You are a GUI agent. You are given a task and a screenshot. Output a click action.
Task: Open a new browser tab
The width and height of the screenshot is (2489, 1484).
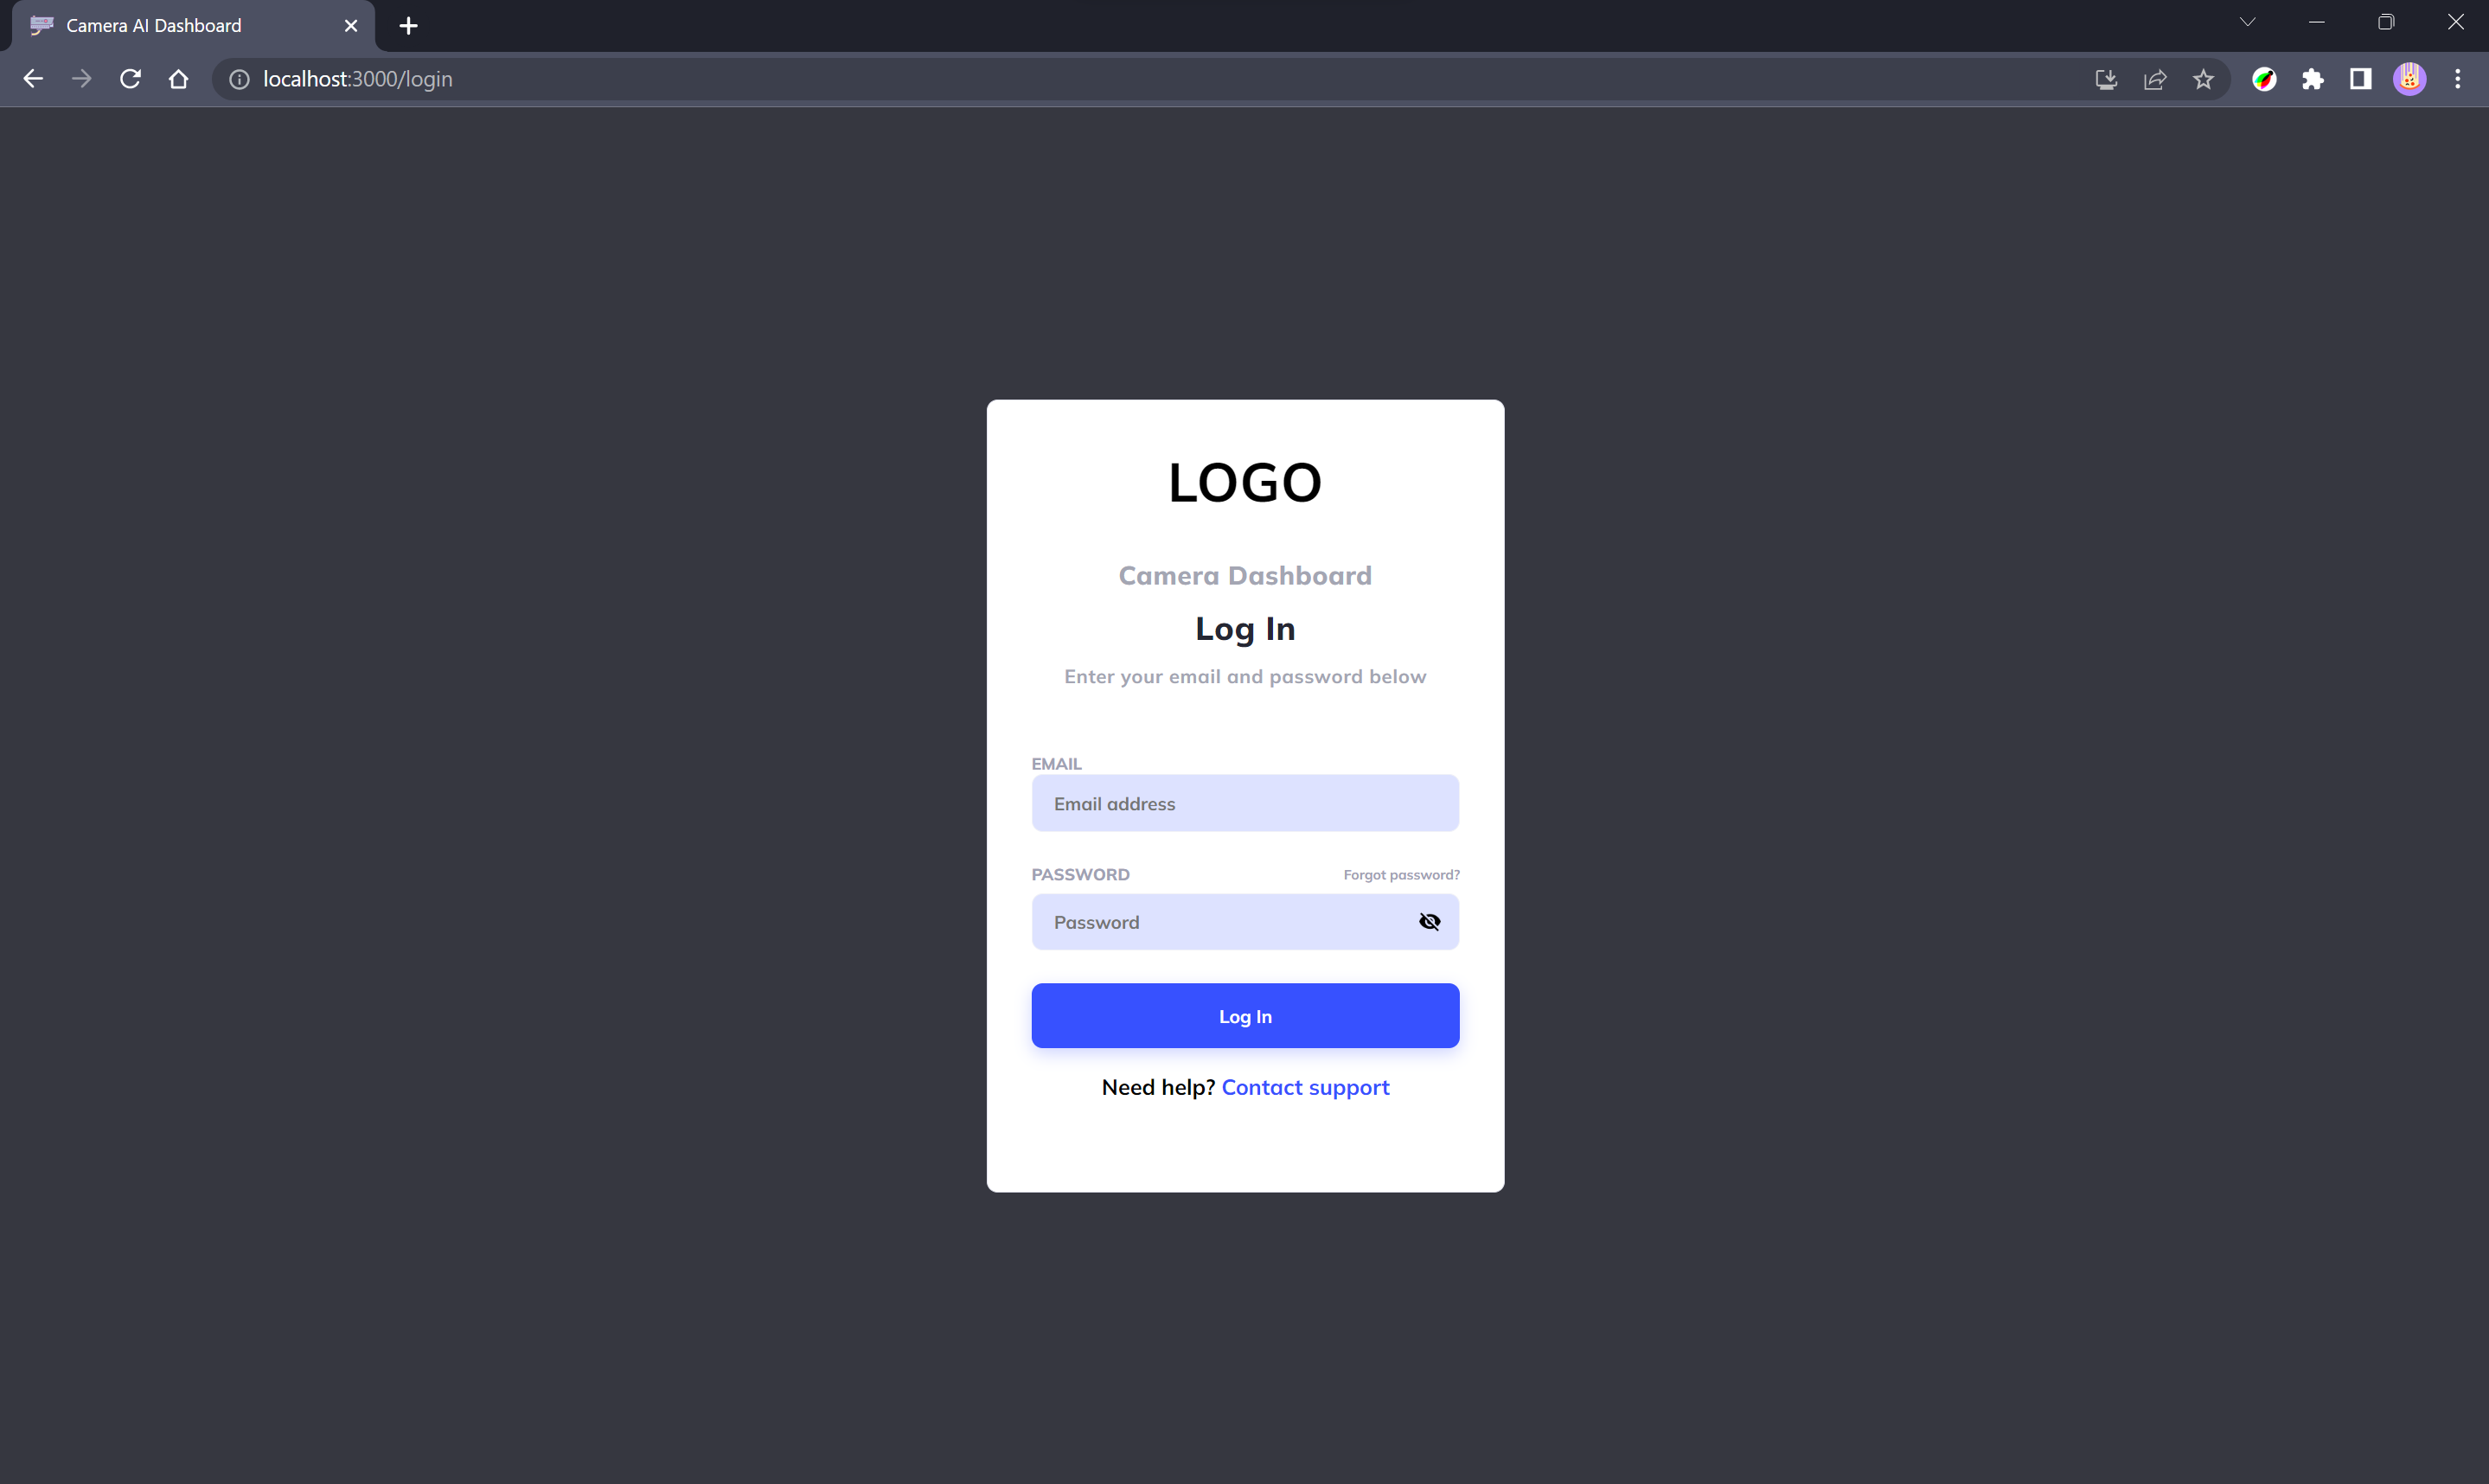coord(408,26)
